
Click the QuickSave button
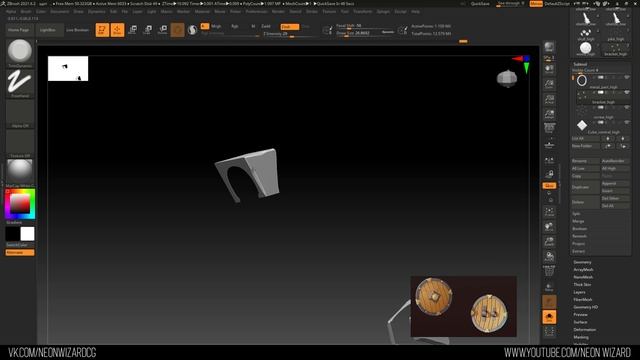tap(480, 4)
